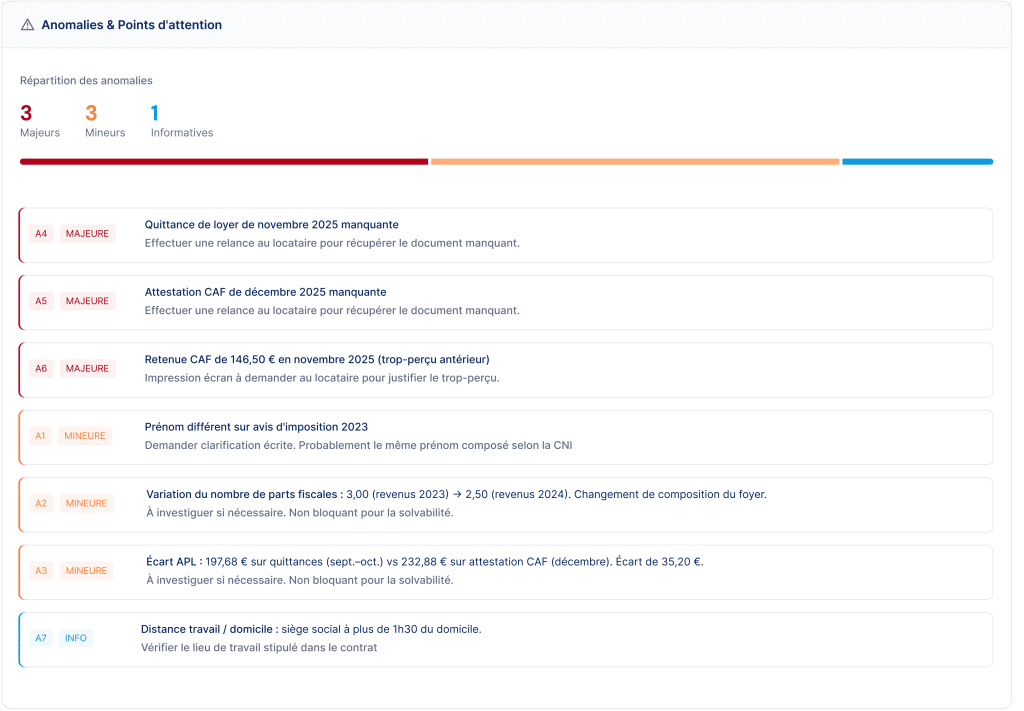
Task: Filter by Informatives anomaly count
Action: point(181,121)
